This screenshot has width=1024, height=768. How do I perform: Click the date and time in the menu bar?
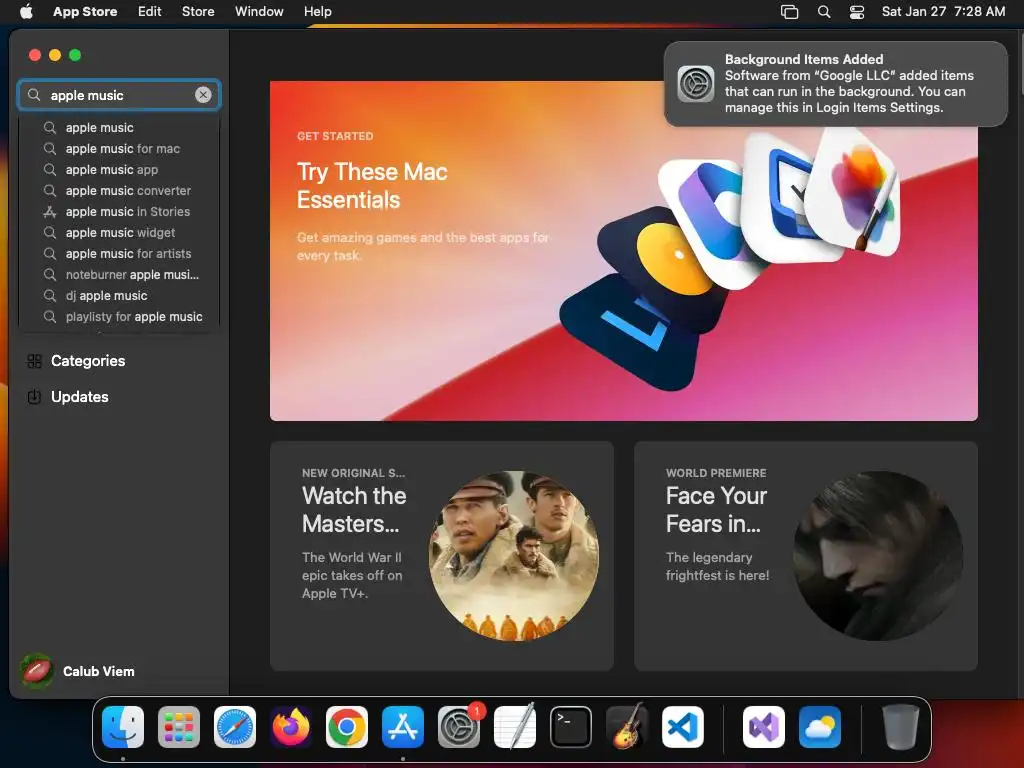943,11
